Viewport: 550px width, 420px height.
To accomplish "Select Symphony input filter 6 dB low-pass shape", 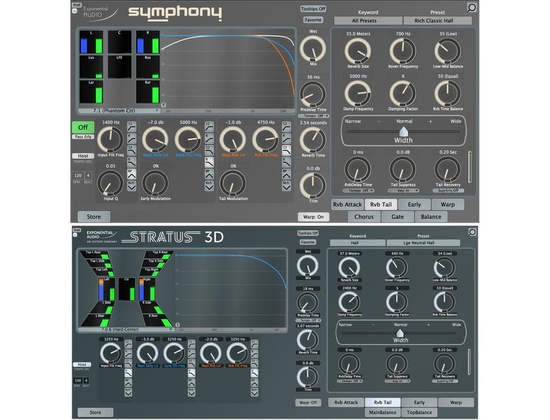I will tap(132, 162).
